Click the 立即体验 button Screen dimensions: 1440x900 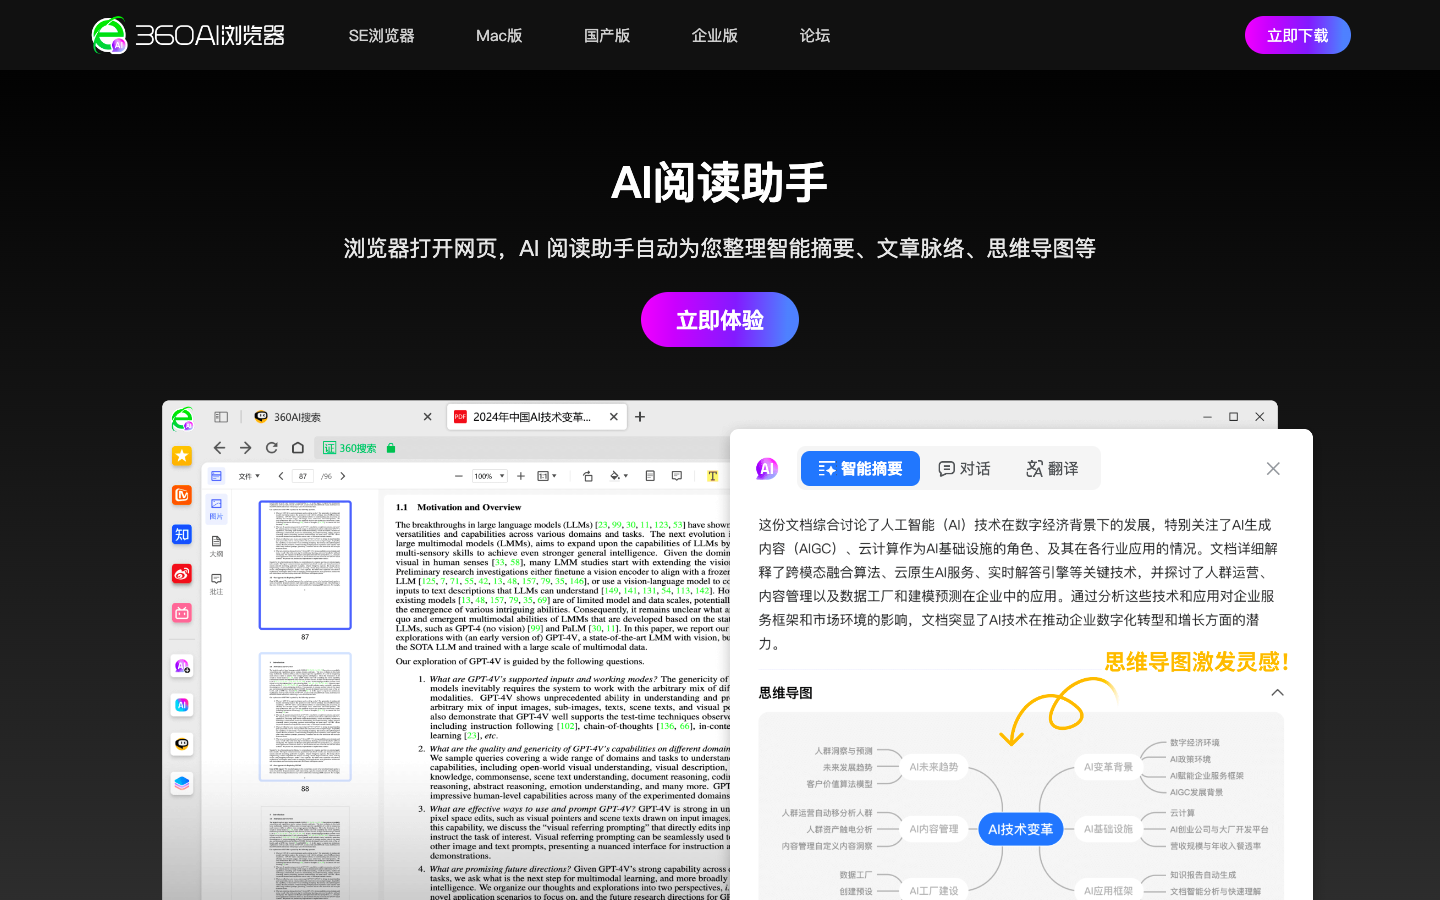pos(720,320)
